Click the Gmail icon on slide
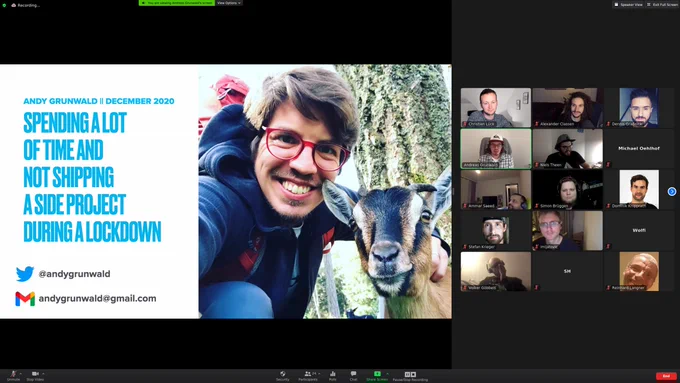This screenshot has width=680, height=383. [x=25, y=299]
